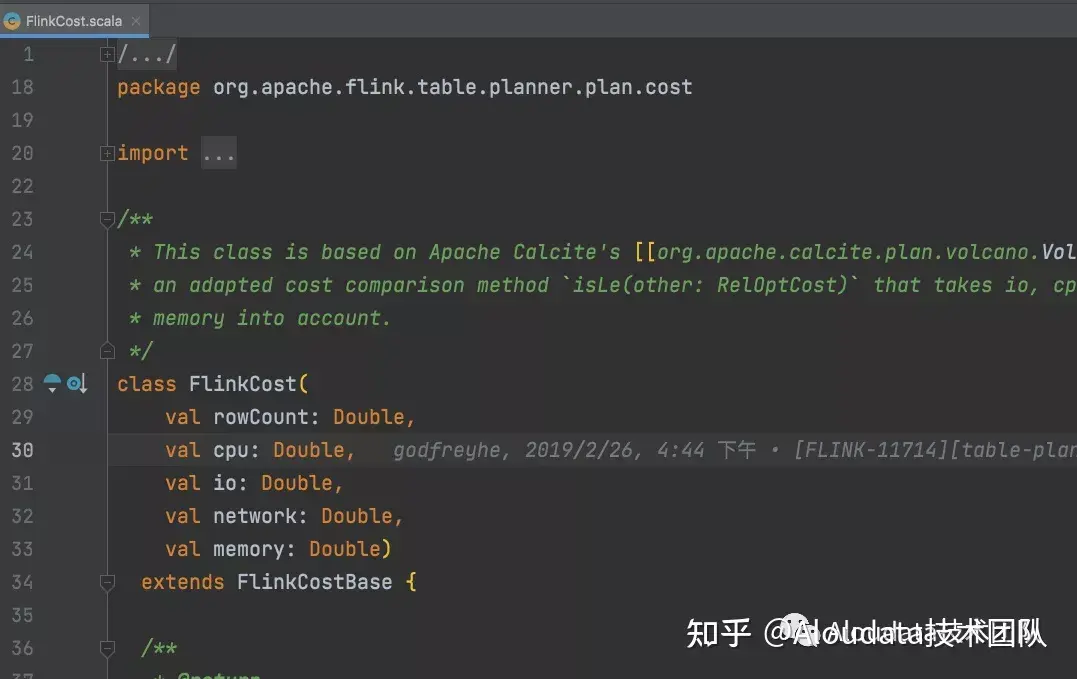This screenshot has height=679, width=1077.
Task: Click the FlinkCostBase class reference
Action: coord(315,582)
